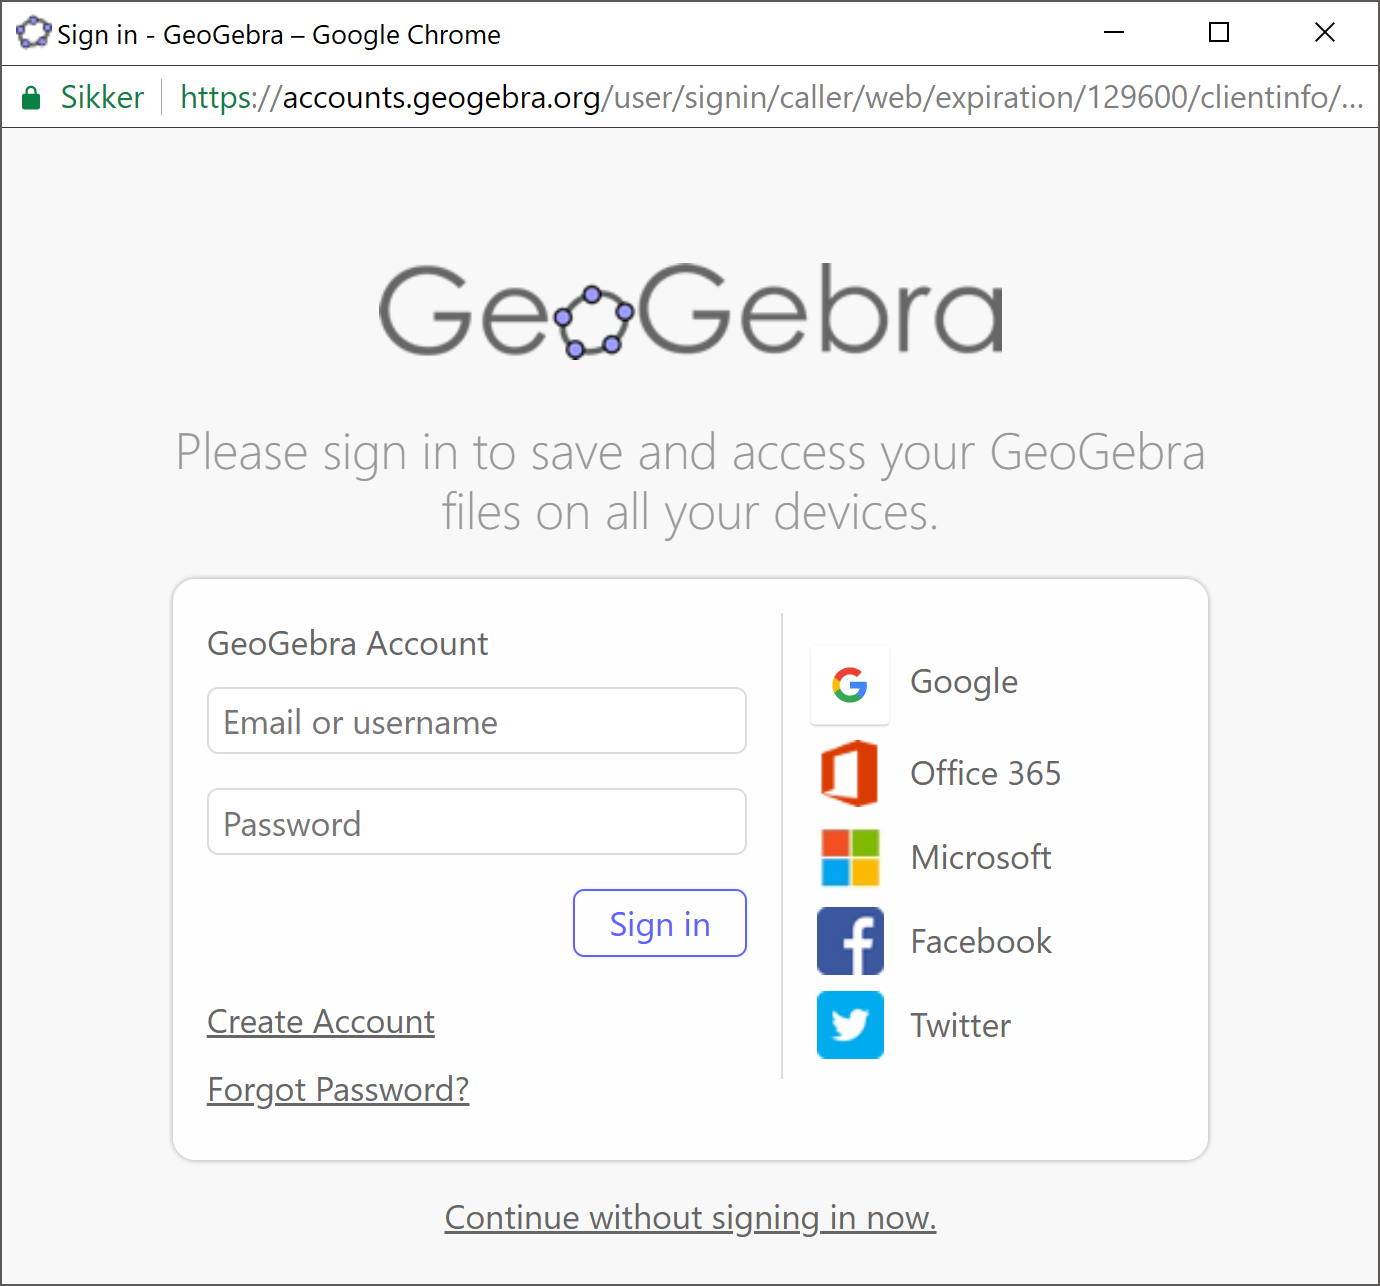Screen dimensions: 1380x1286
Task: Select the Microsoft sign-in text
Action: (980, 857)
